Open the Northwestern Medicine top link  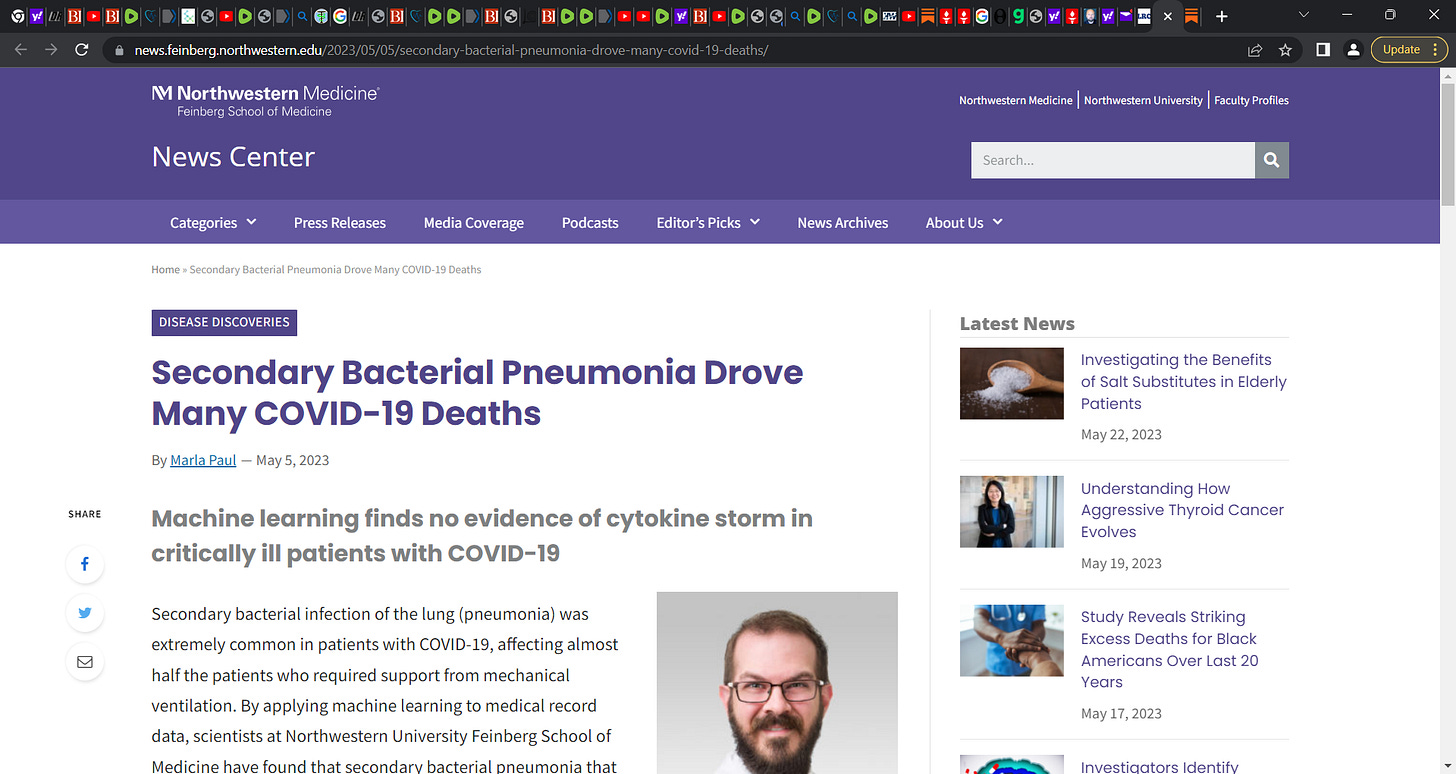click(x=1015, y=100)
